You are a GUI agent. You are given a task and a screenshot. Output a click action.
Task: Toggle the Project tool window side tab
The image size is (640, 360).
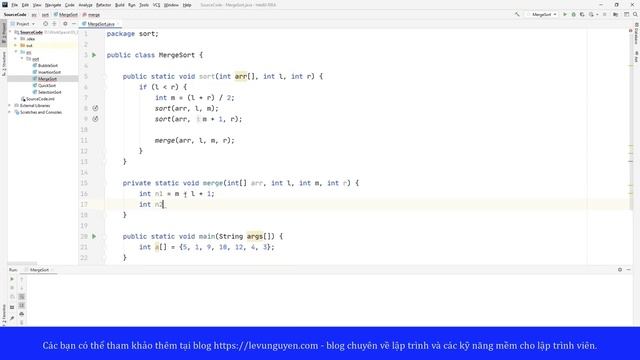tap(4, 33)
